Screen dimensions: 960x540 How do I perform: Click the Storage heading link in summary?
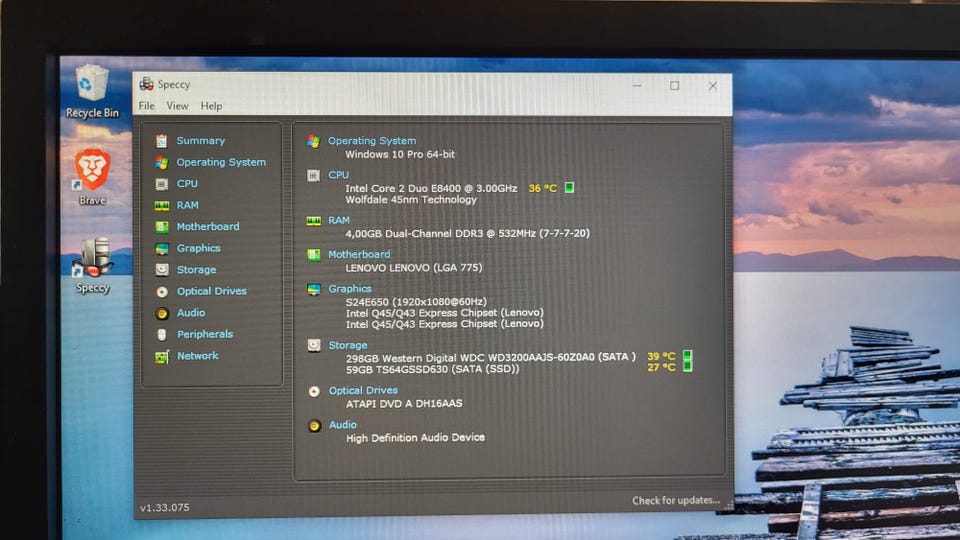pos(348,345)
